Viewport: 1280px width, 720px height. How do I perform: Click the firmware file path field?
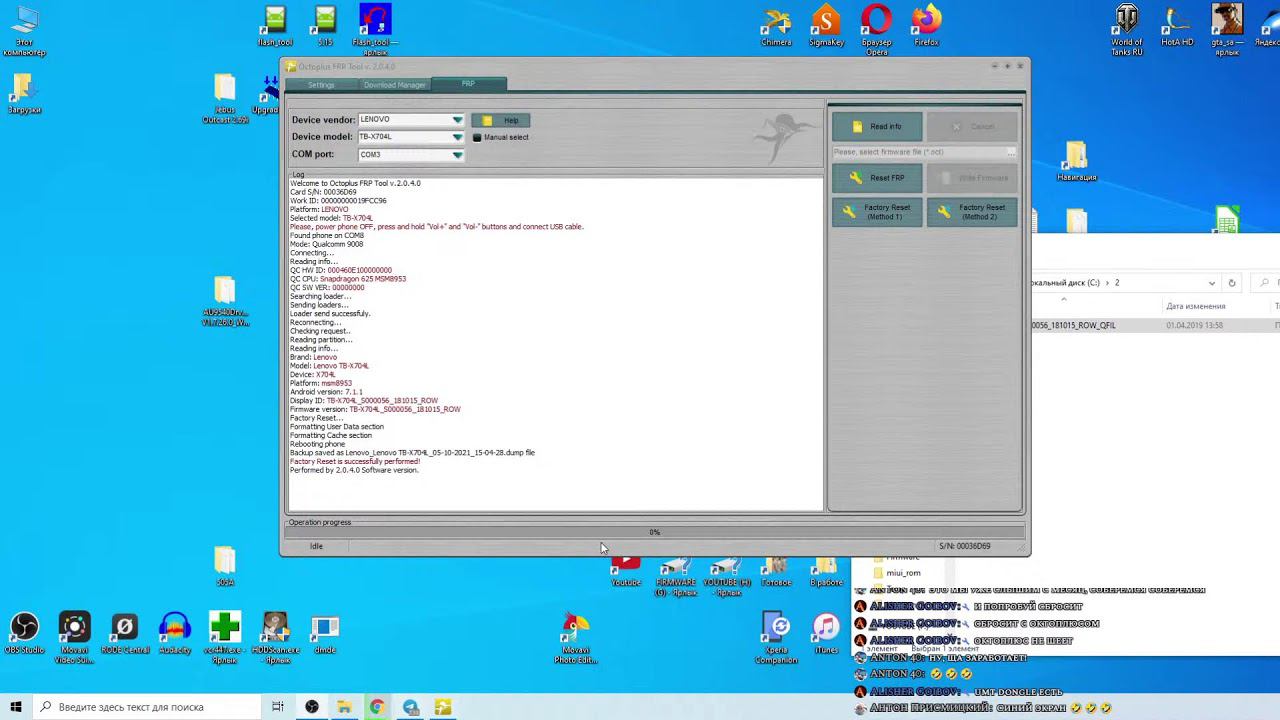(919, 152)
